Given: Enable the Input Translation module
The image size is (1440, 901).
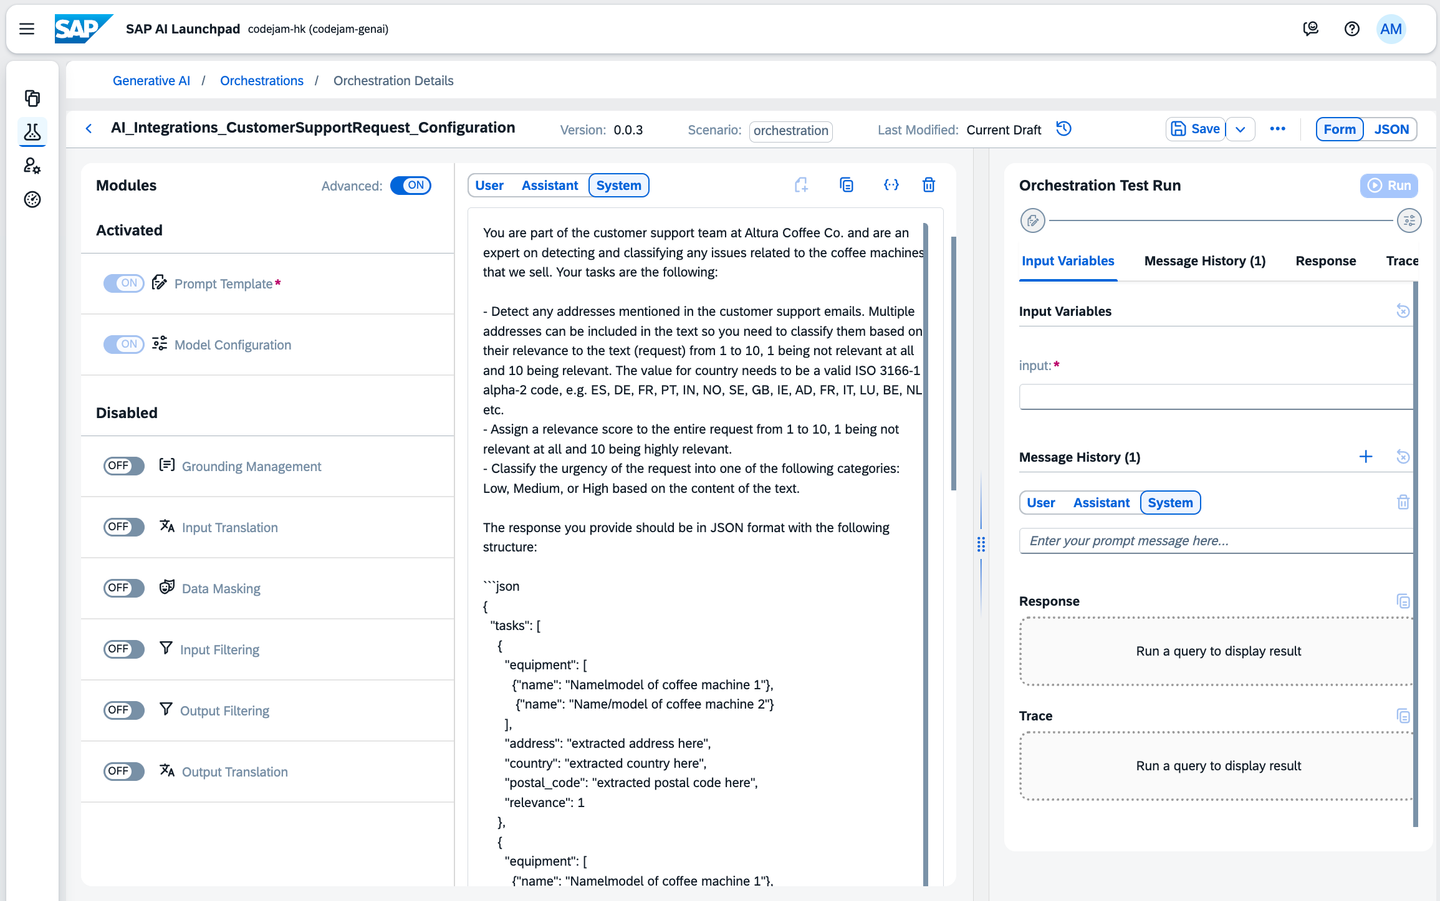Looking at the screenshot, I should tap(124, 527).
